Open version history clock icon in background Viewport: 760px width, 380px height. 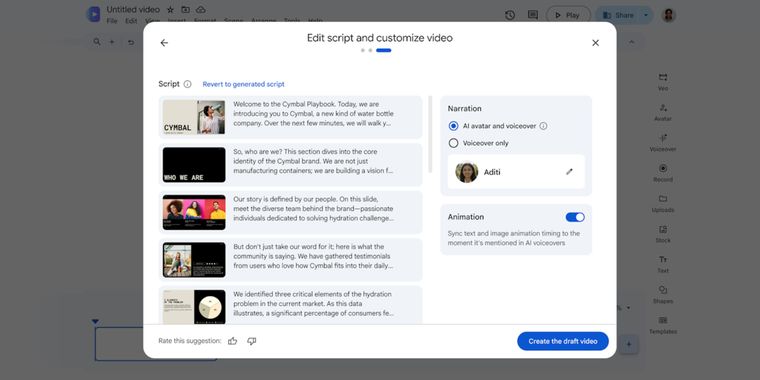pos(510,15)
